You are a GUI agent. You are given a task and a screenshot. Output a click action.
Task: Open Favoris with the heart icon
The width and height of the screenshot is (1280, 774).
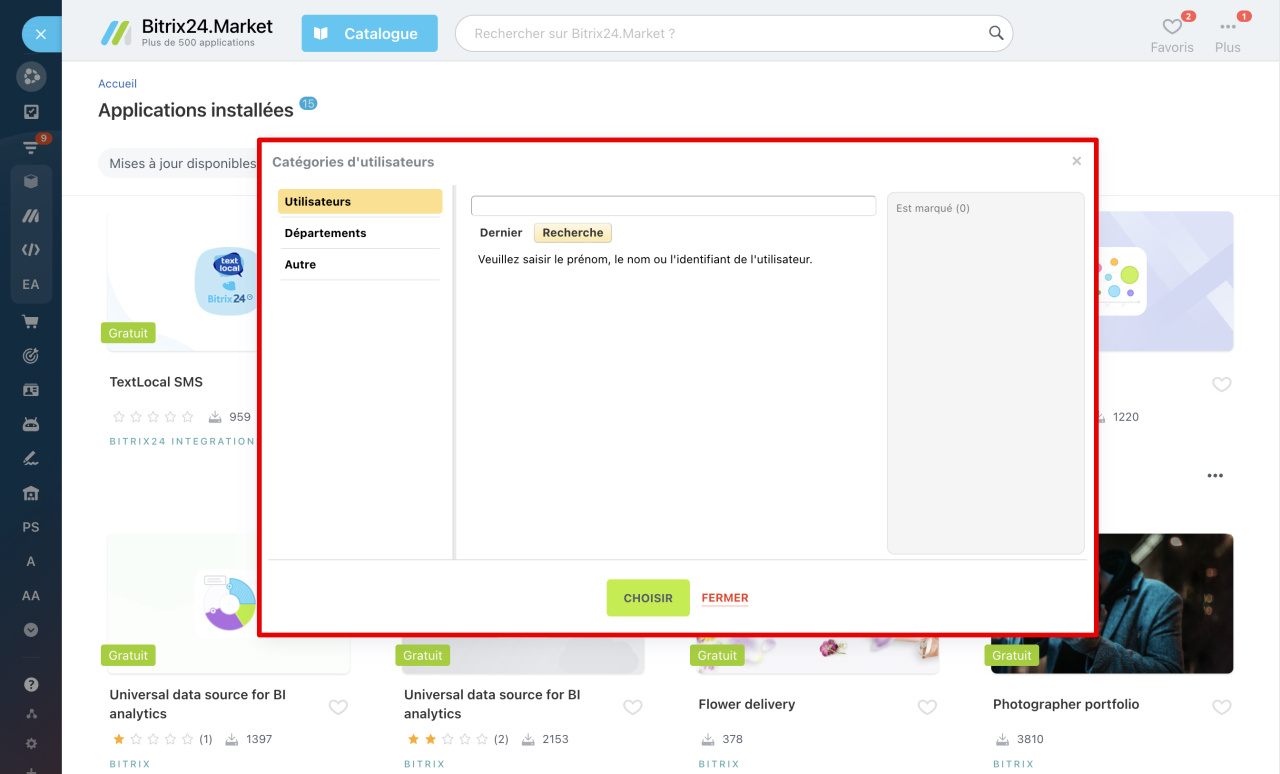tap(1172, 34)
